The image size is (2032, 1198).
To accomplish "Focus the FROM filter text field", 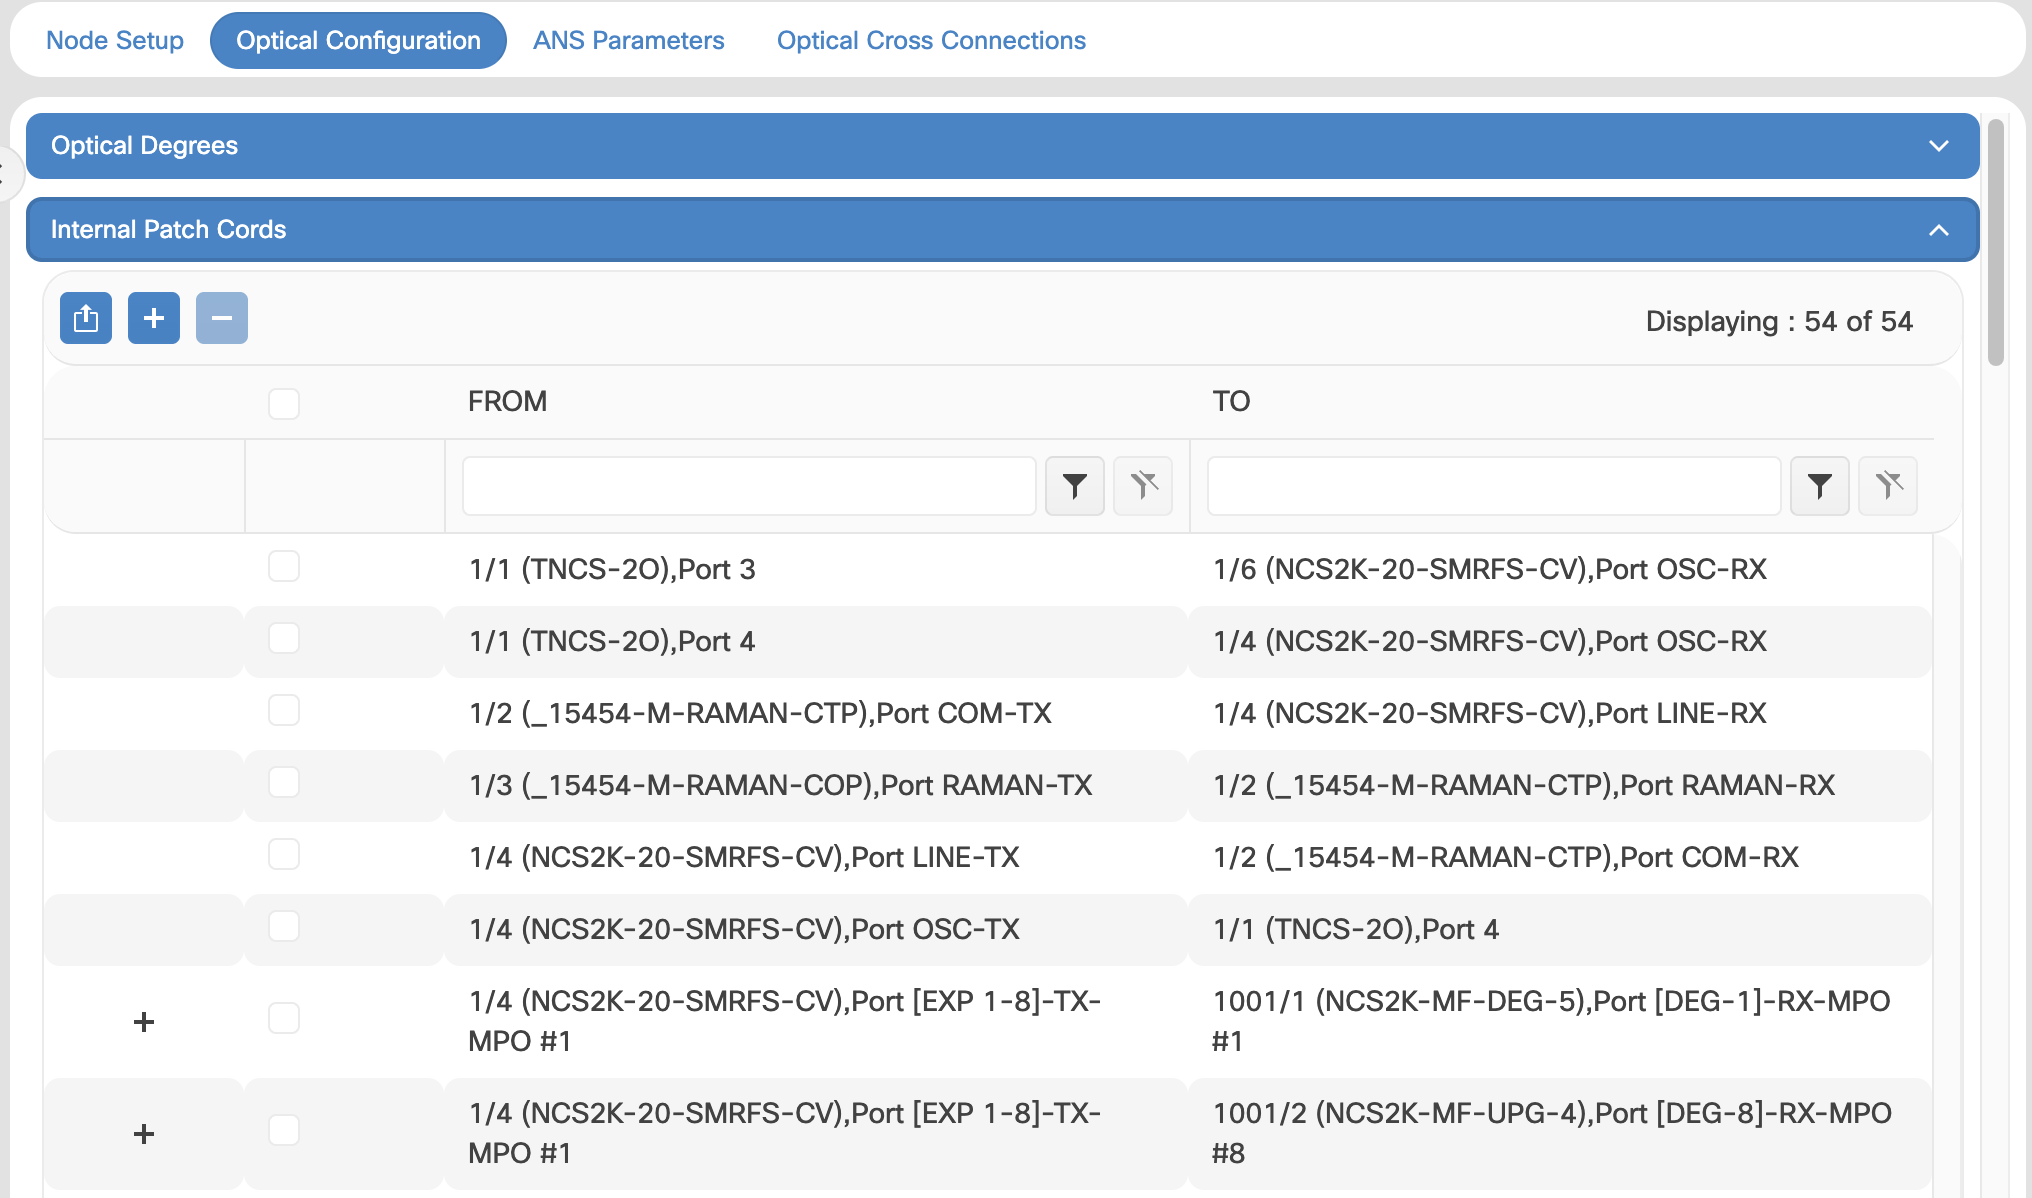I will coord(749,486).
